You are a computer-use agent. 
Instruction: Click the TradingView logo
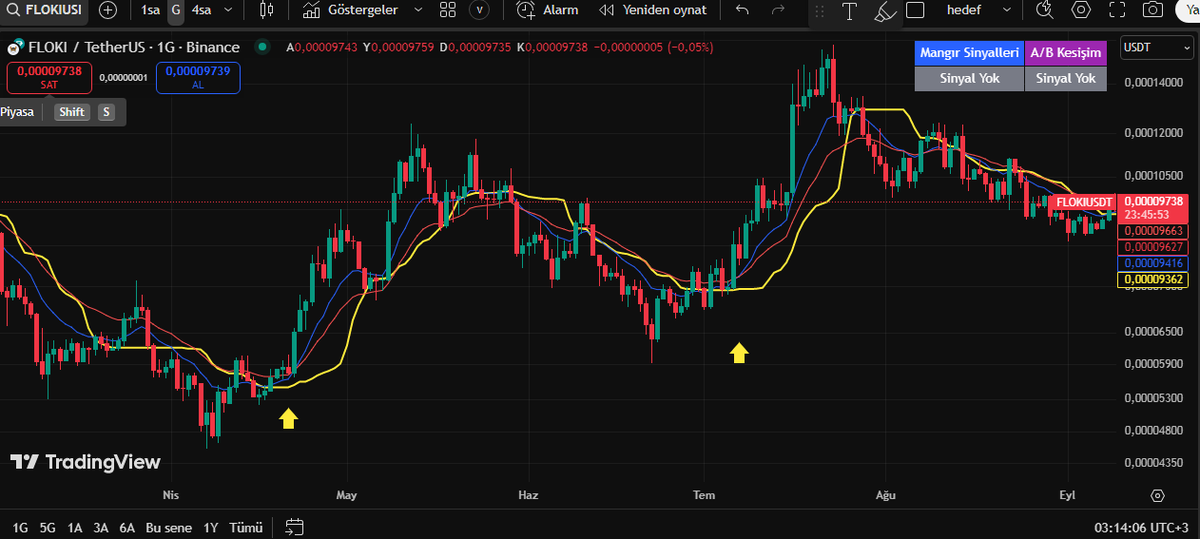coord(85,462)
